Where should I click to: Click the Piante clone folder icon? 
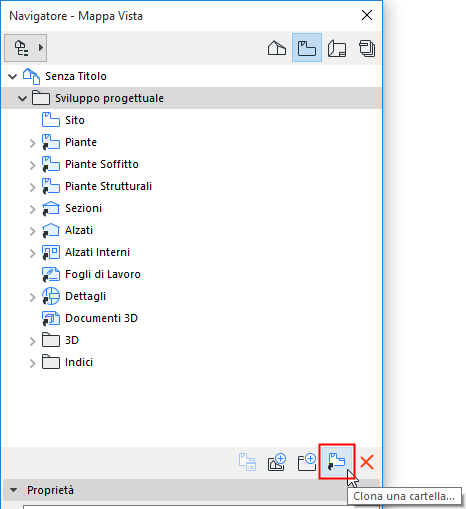click(x=51, y=142)
